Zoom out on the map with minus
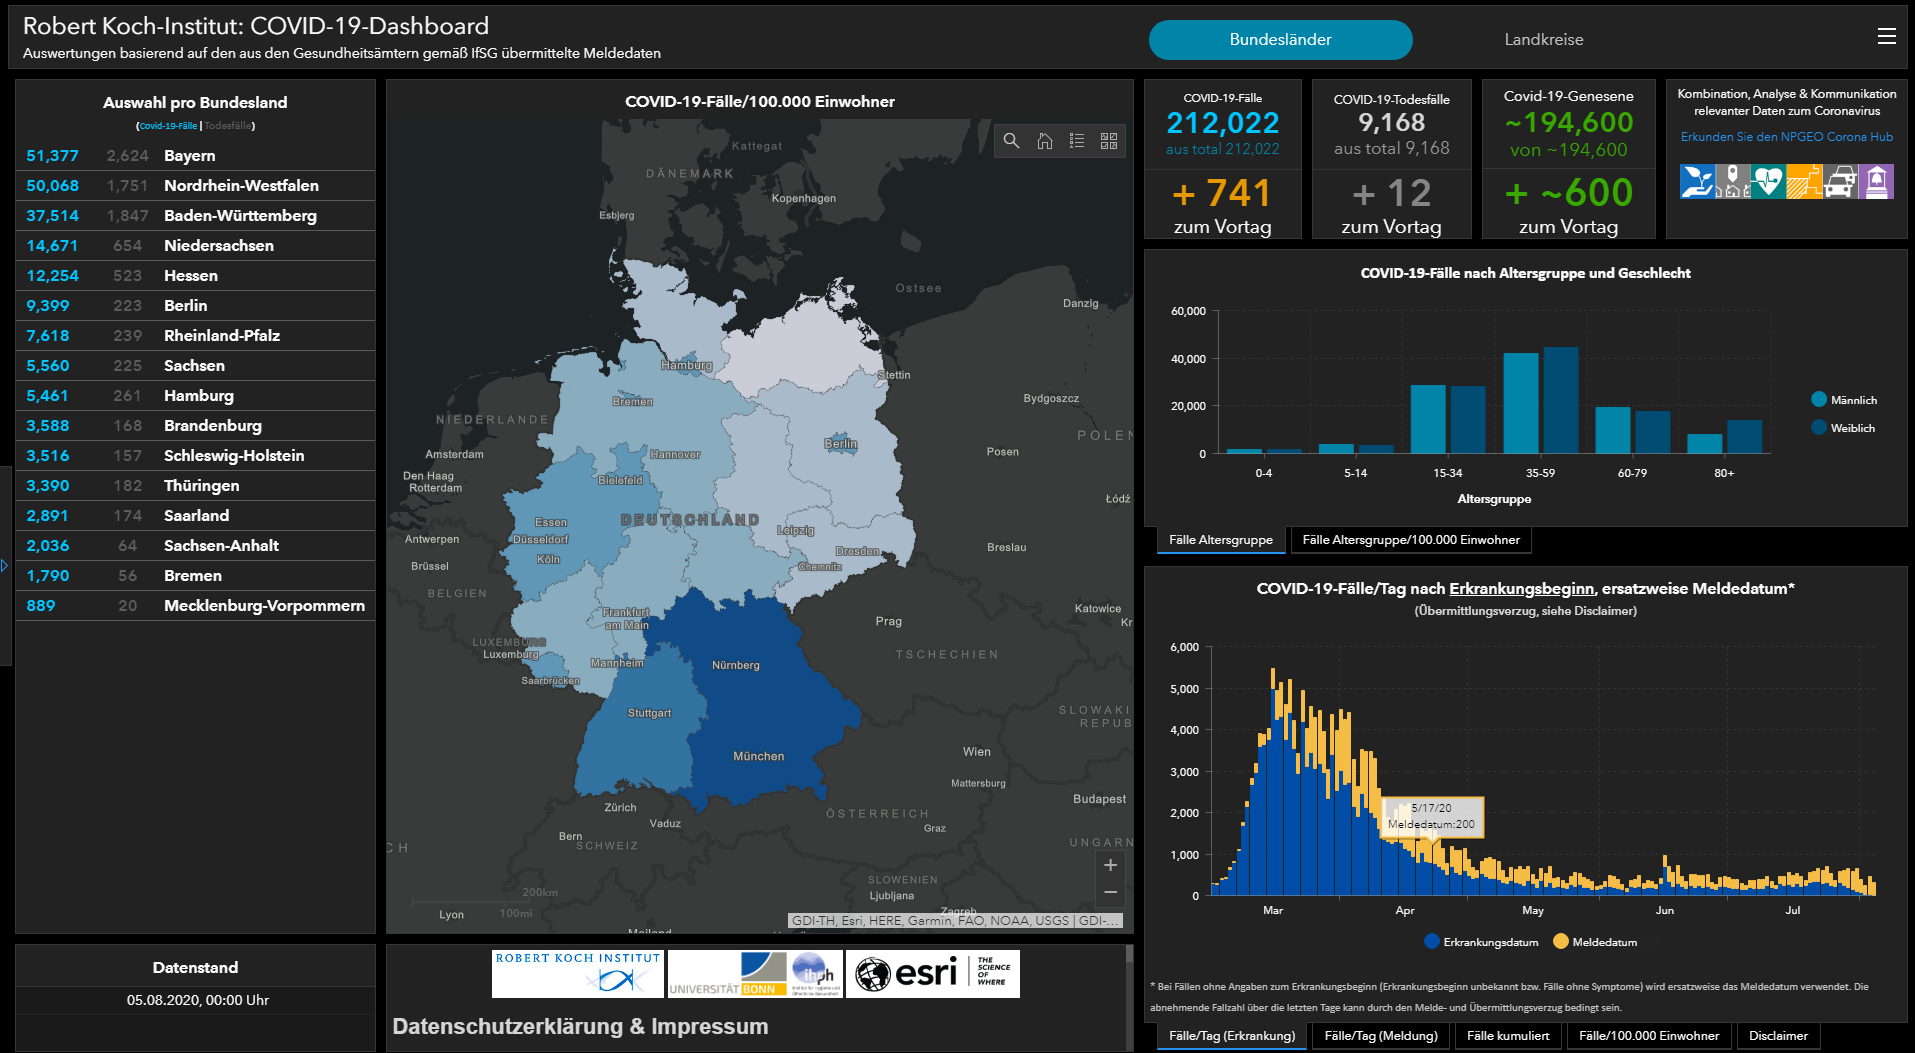The width and height of the screenshot is (1915, 1053). pos(1110,892)
